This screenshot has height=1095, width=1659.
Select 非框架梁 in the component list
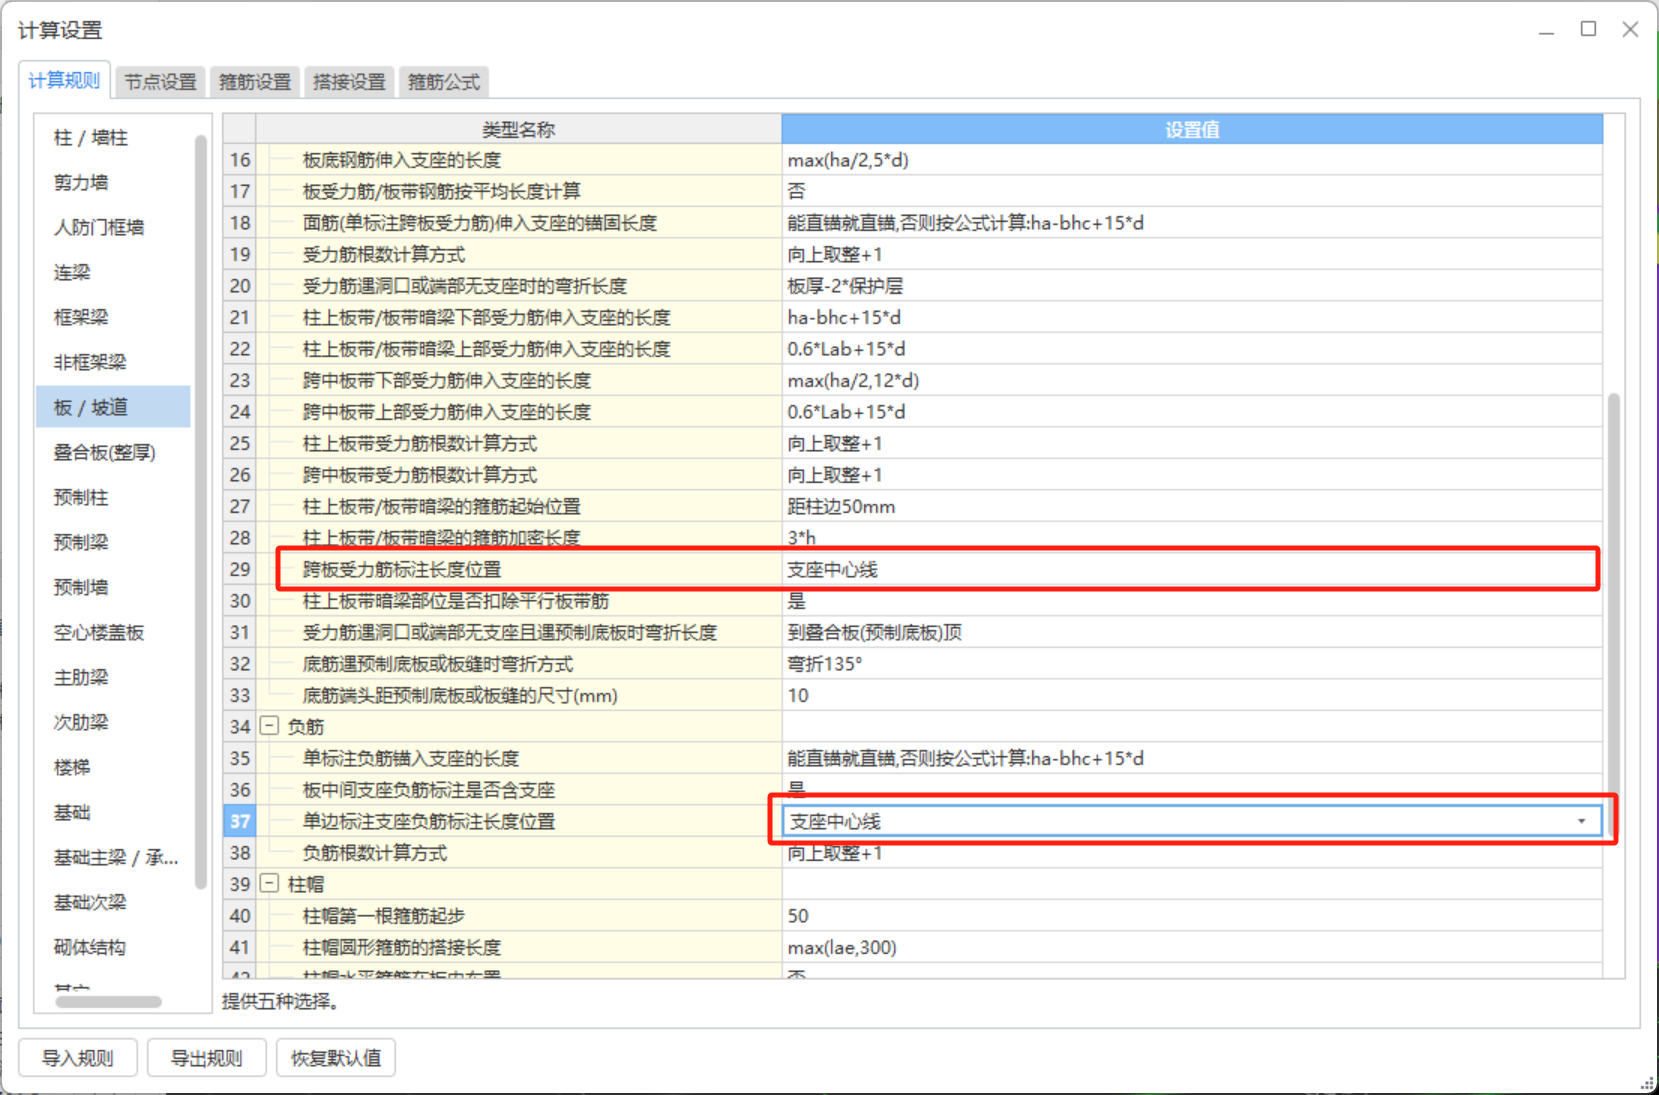113,362
